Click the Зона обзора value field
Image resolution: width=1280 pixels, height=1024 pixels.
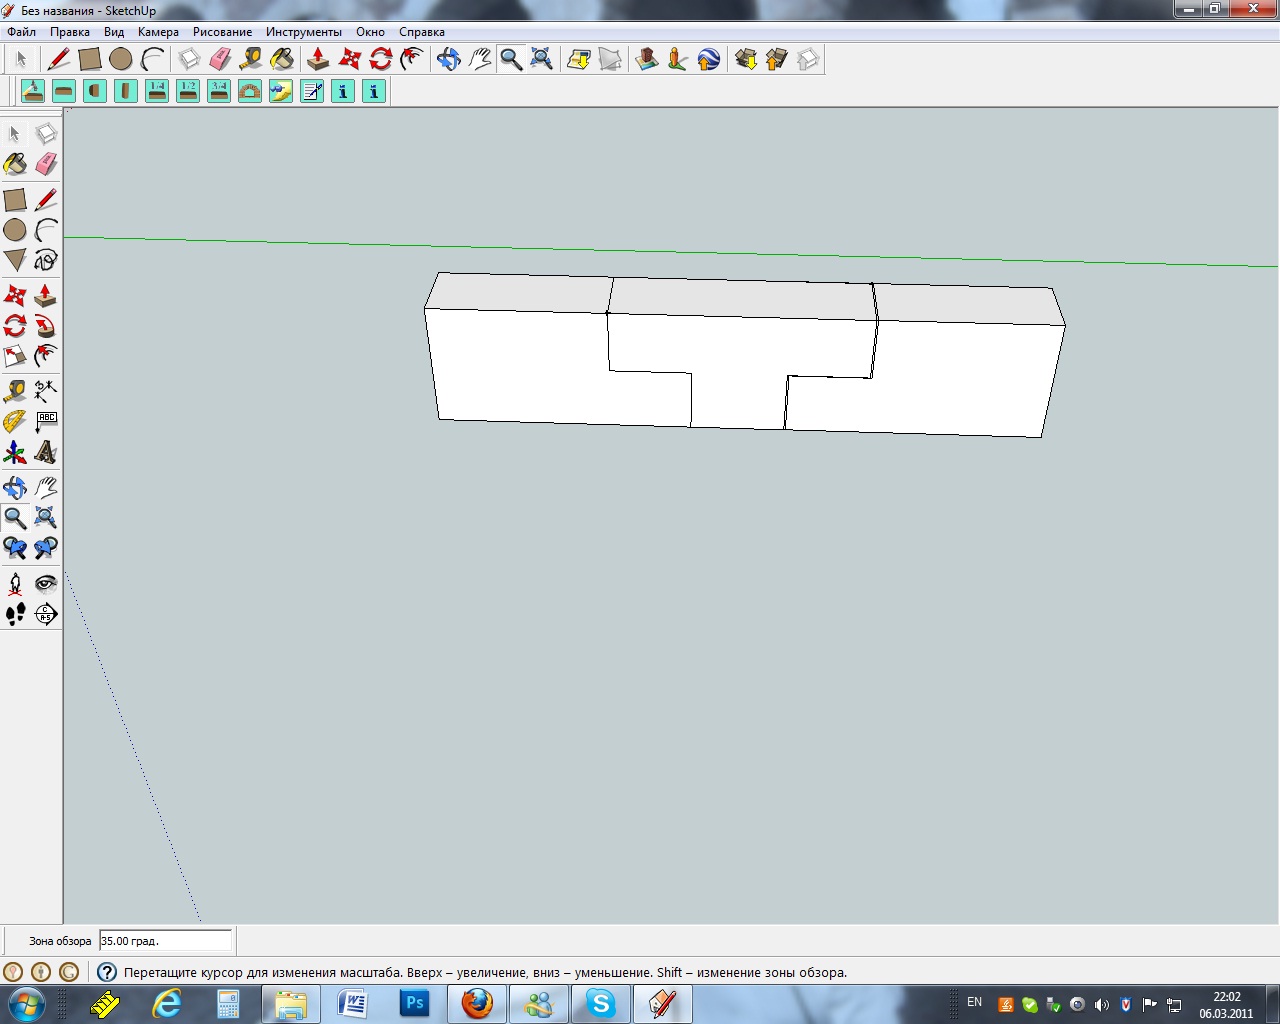pos(165,941)
